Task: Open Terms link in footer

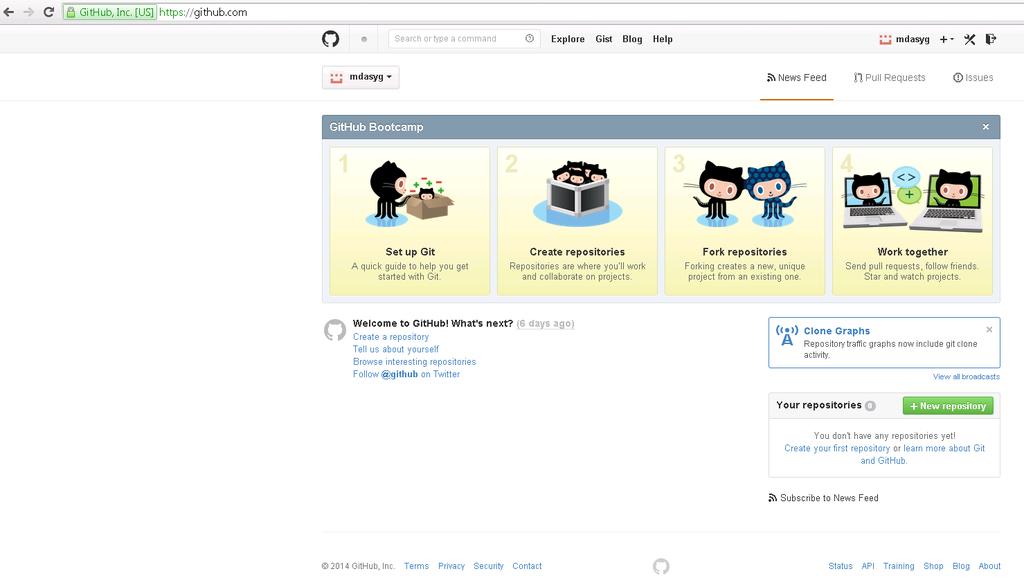Action: click(x=416, y=566)
